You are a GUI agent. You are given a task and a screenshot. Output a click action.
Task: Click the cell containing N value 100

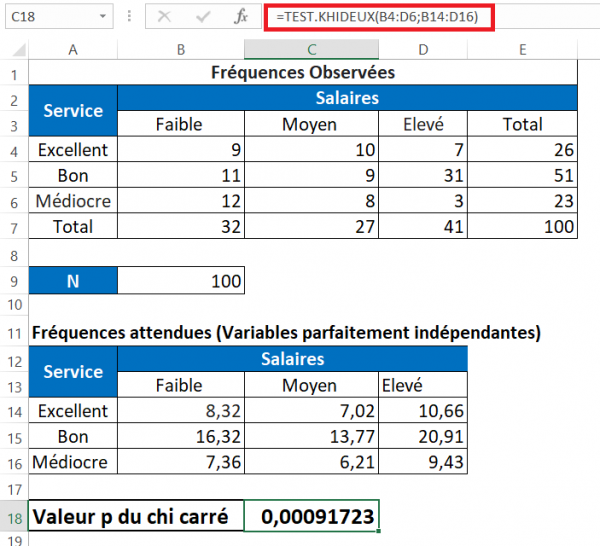[181, 281]
